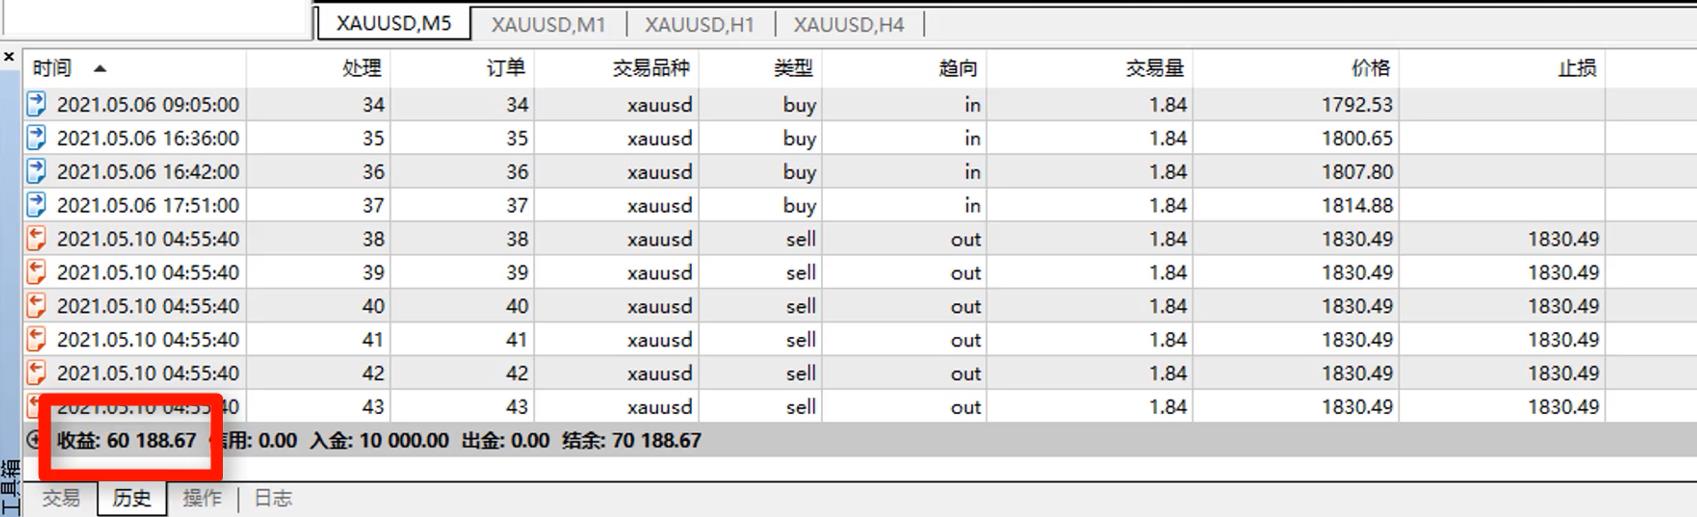
Task: Click the entry icon on 16:36:00 row
Action: pyautogui.click(x=36, y=138)
